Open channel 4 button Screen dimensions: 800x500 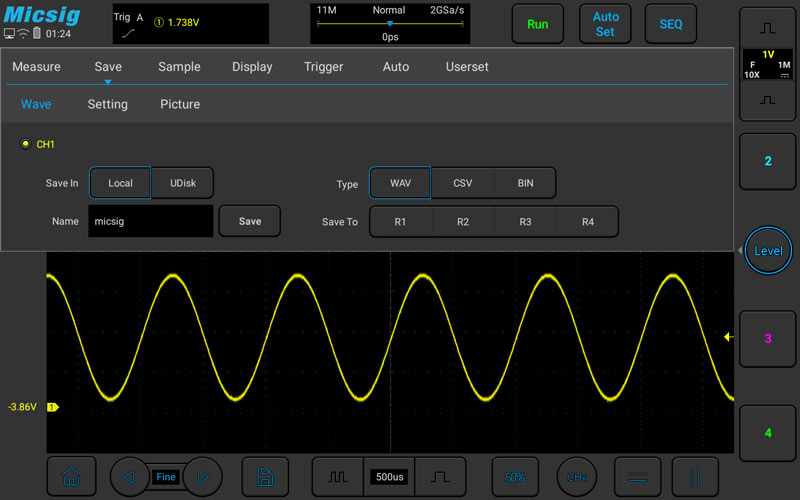[x=767, y=433]
